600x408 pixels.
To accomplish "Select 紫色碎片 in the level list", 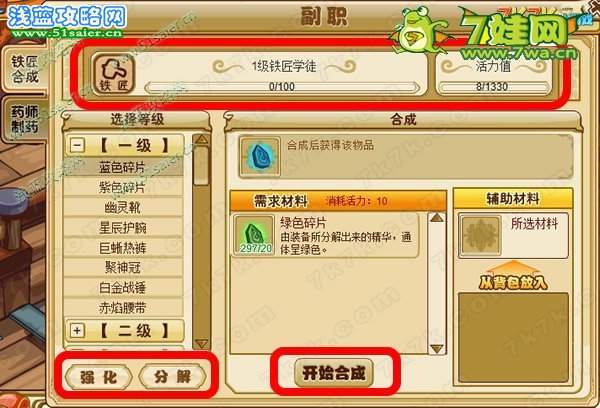I will [x=122, y=188].
